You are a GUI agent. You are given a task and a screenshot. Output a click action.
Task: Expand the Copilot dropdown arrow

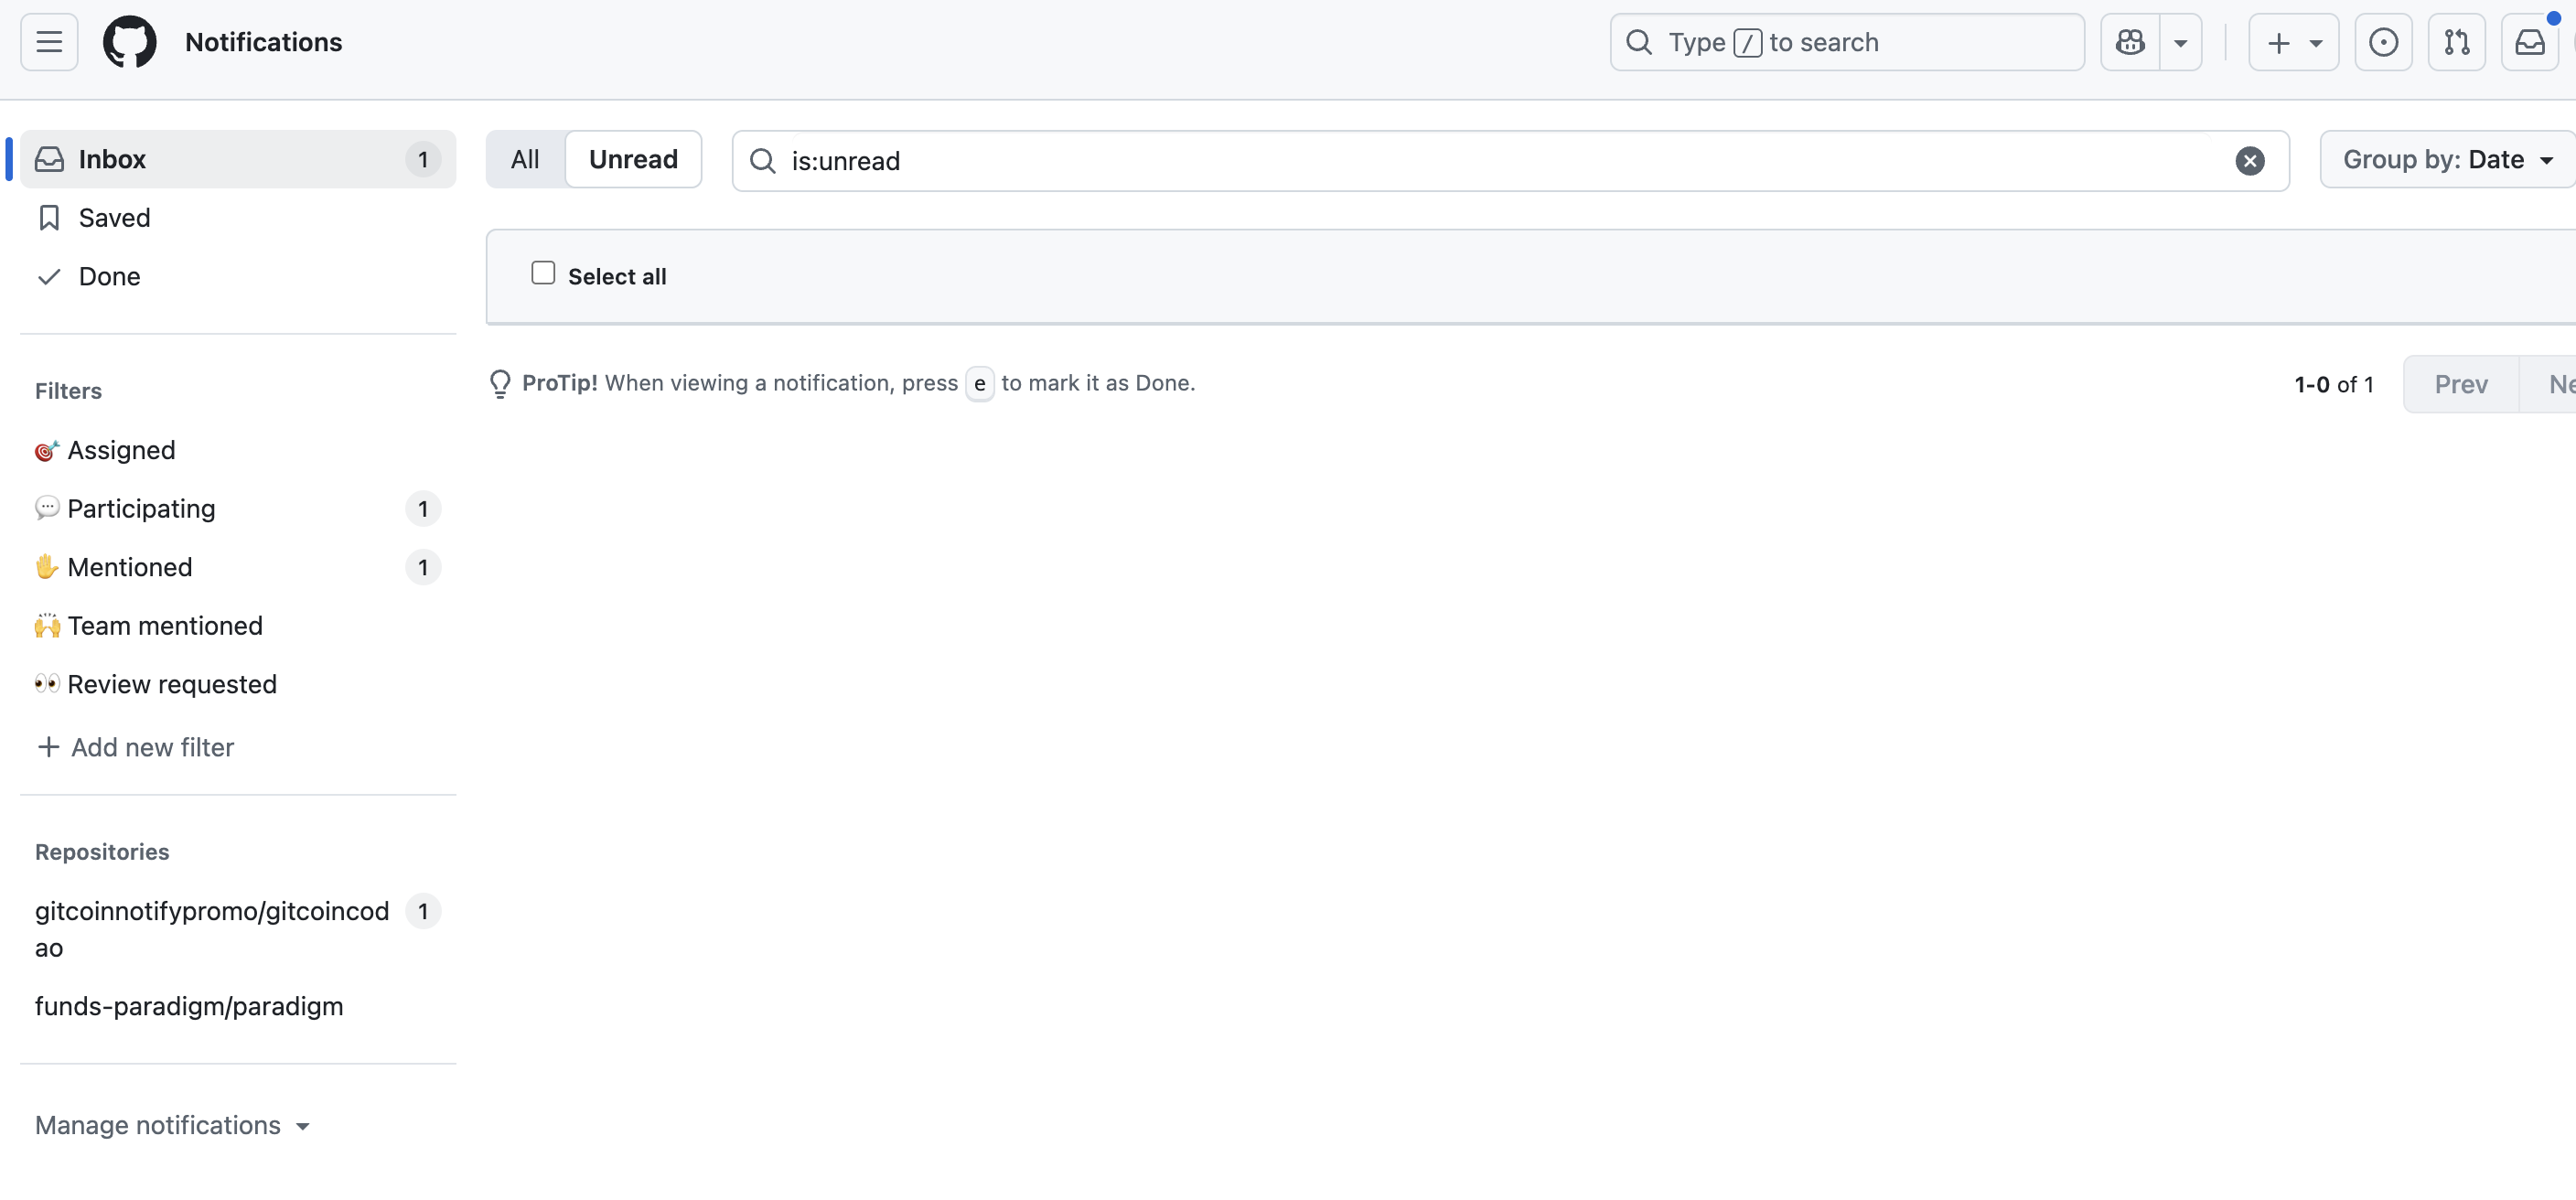tap(2180, 42)
